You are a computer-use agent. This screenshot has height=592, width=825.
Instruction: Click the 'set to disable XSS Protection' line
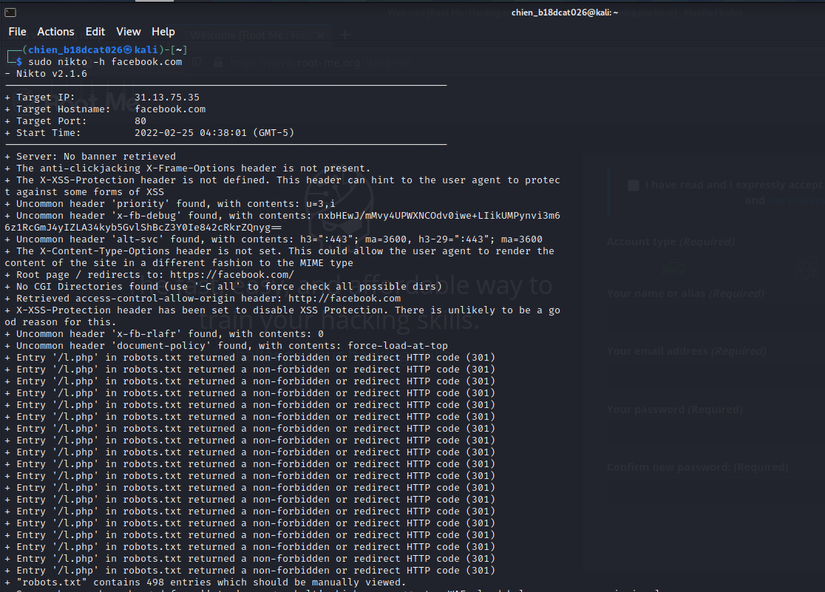(x=282, y=316)
